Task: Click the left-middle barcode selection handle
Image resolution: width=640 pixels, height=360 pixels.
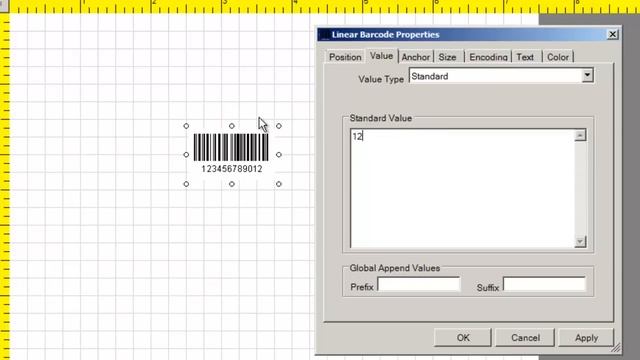Action: 186,155
